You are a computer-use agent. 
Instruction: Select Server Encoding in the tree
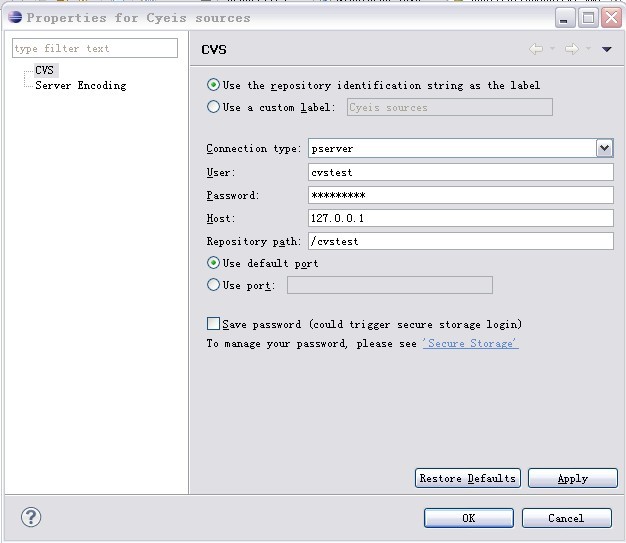[x=80, y=86]
